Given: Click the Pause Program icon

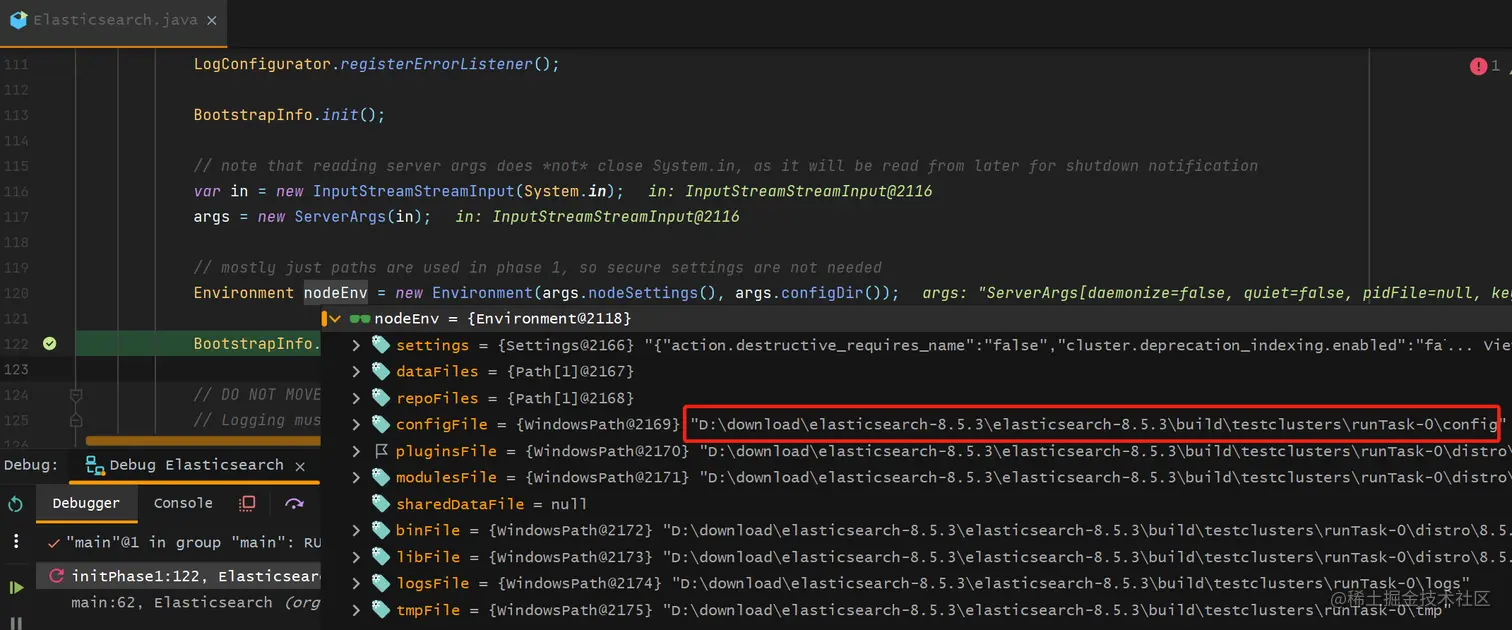Looking at the screenshot, I should (x=16, y=622).
